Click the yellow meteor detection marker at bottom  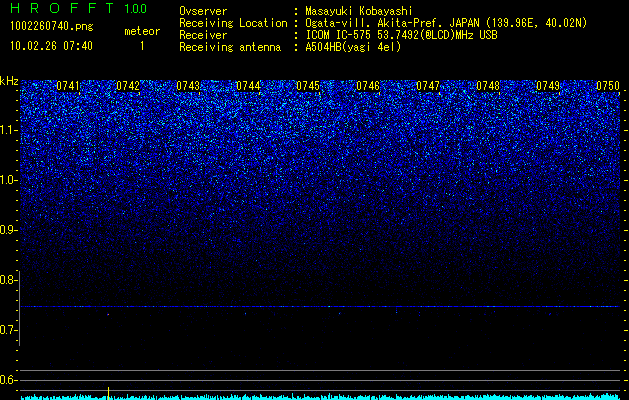pyautogui.click(x=108, y=393)
